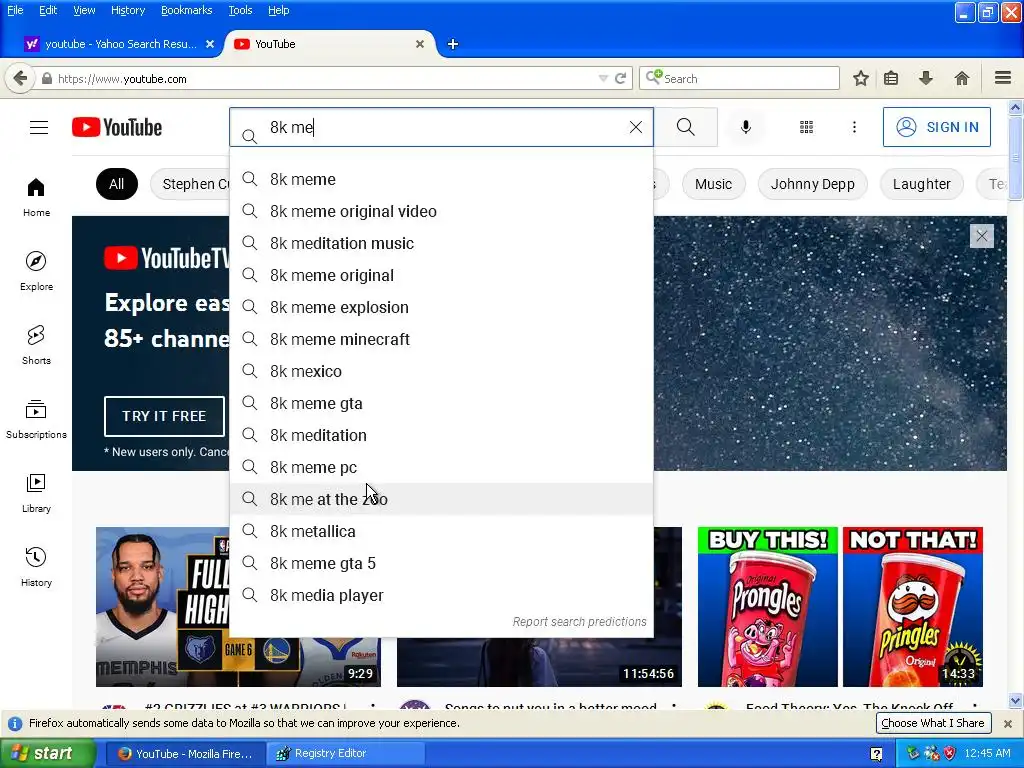Choose '8k meme minecraft' suggestion

coord(441,339)
